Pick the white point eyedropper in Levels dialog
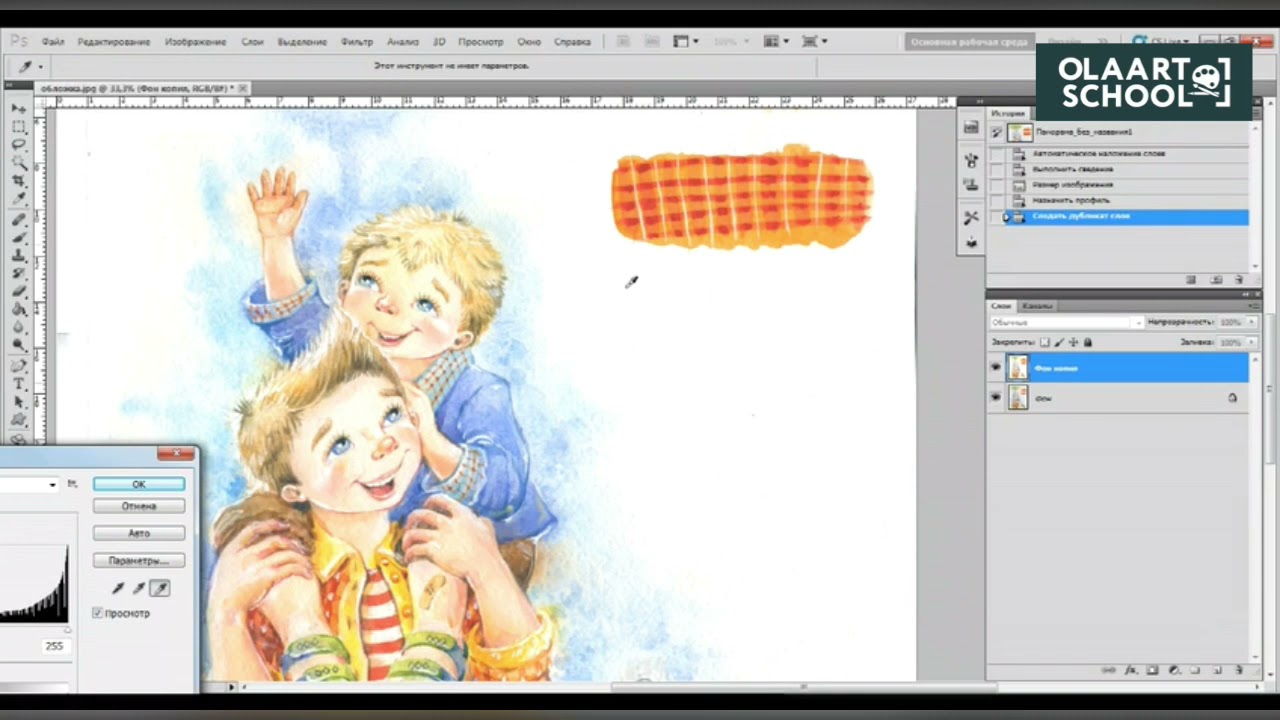1280x720 pixels. click(x=160, y=589)
